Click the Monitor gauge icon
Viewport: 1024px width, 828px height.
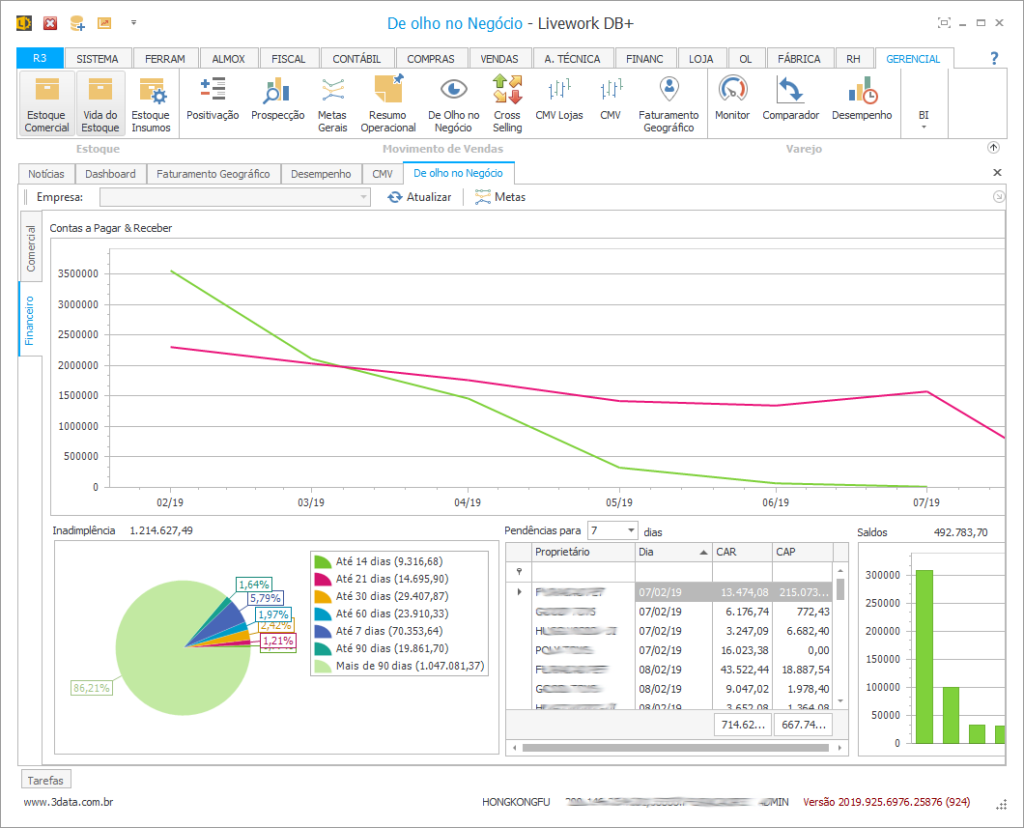pyautogui.click(x=732, y=100)
